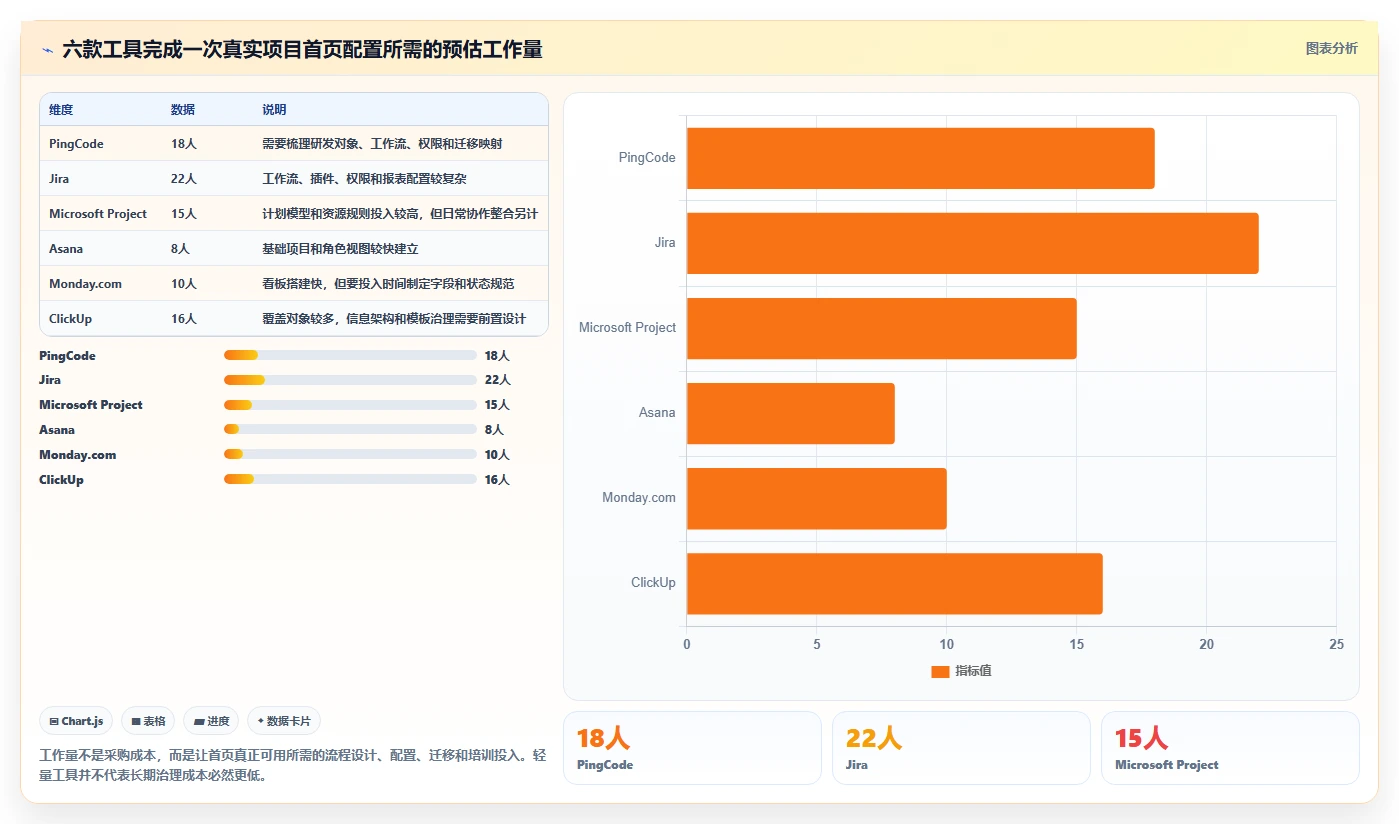Image resolution: width=1399 pixels, height=824 pixels.
Task: Click the 指标值 legend text
Action: tap(973, 671)
